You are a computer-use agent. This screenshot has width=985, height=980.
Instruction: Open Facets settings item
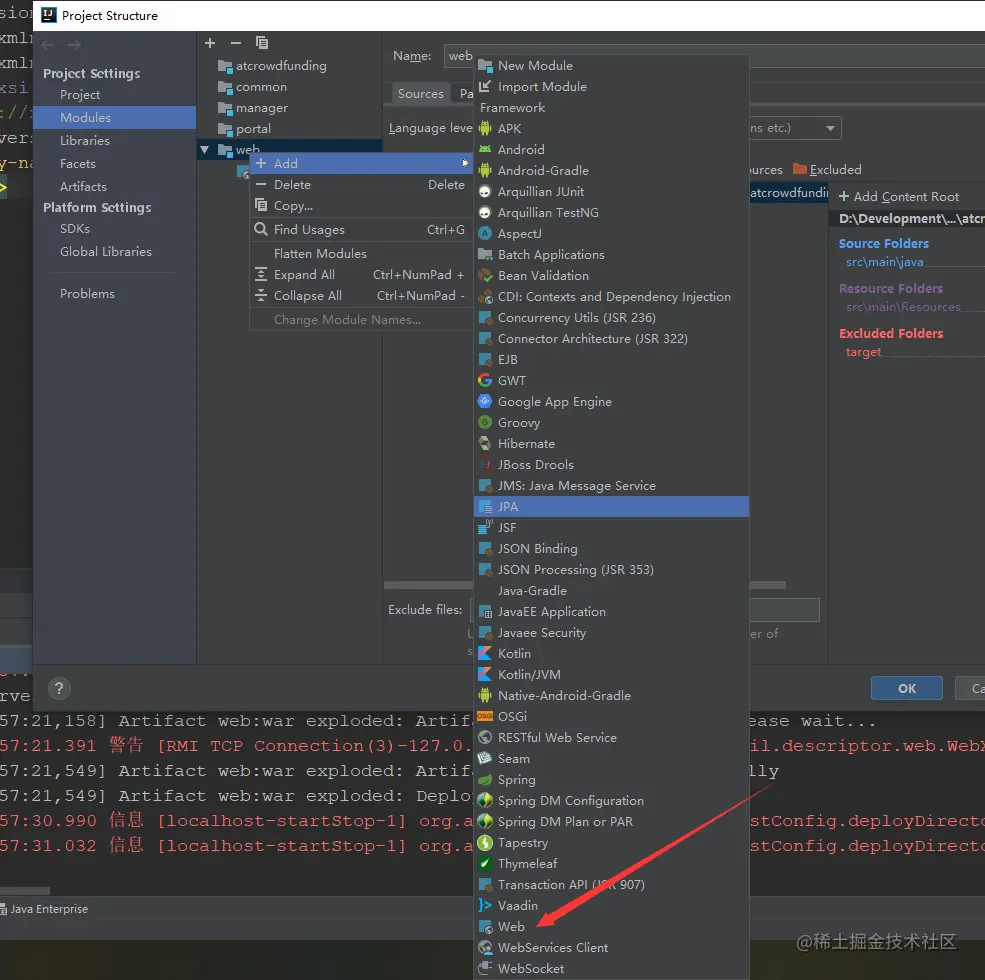click(x=78, y=164)
